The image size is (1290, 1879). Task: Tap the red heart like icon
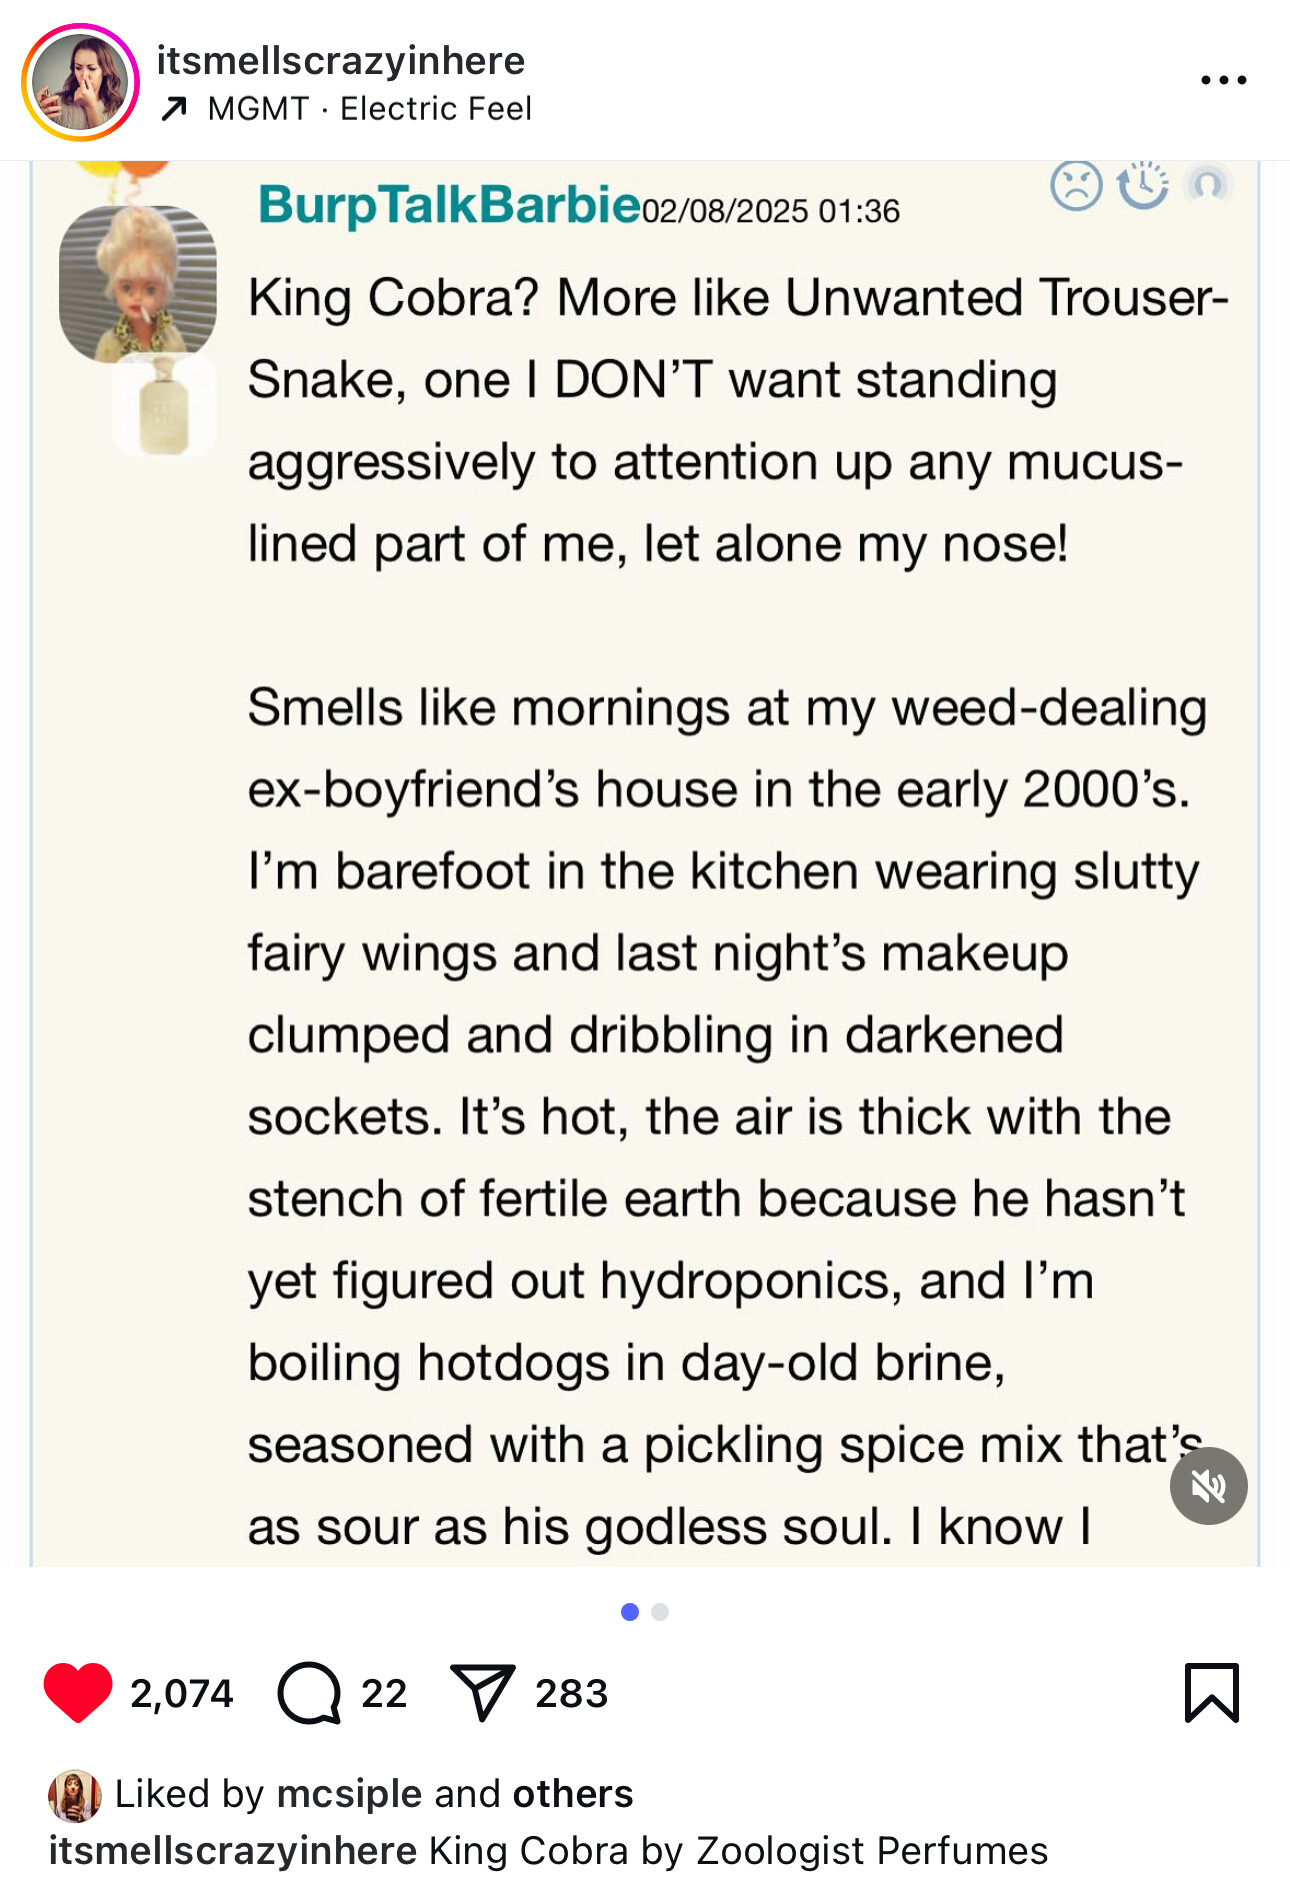click(x=78, y=1692)
